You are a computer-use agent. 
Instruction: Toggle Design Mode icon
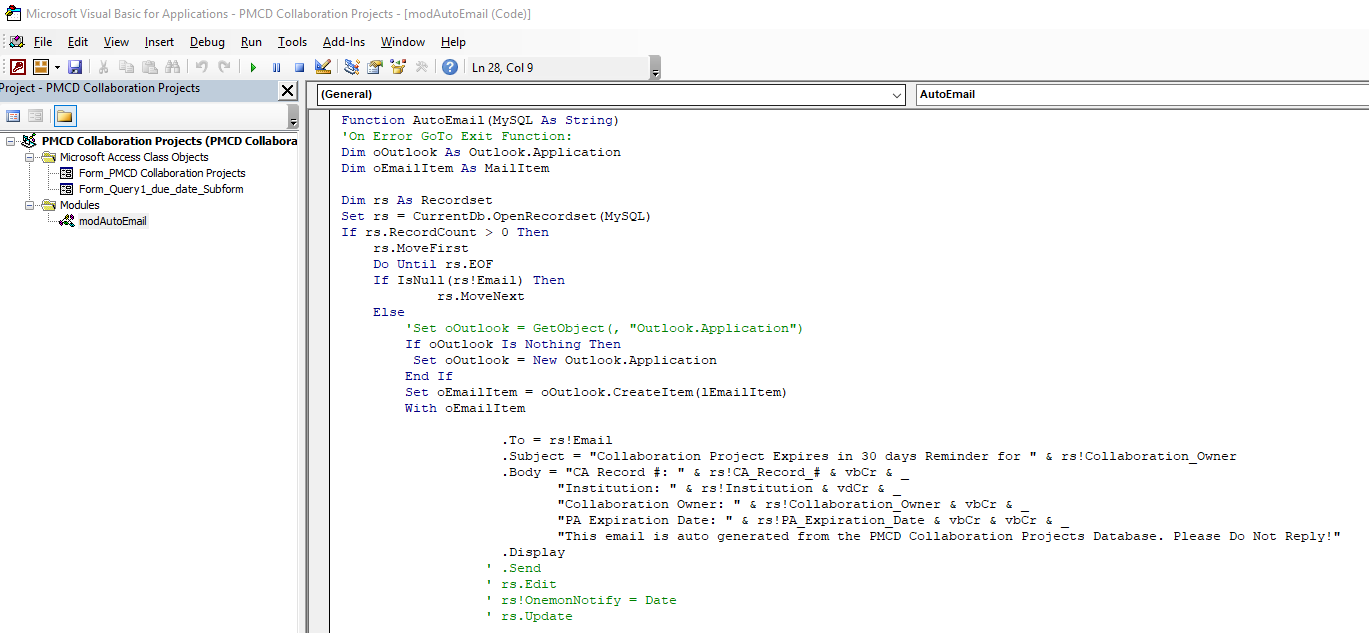322,67
